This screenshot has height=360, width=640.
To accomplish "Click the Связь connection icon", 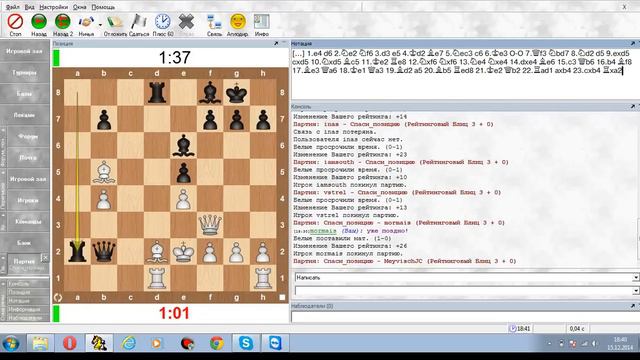I will point(214,22).
